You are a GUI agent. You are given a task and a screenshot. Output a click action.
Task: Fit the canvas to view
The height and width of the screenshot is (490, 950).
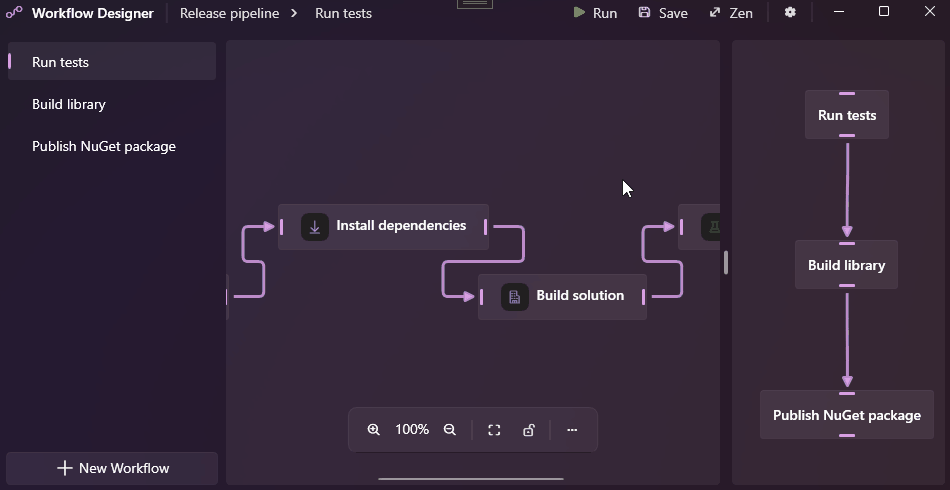pyautogui.click(x=494, y=429)
